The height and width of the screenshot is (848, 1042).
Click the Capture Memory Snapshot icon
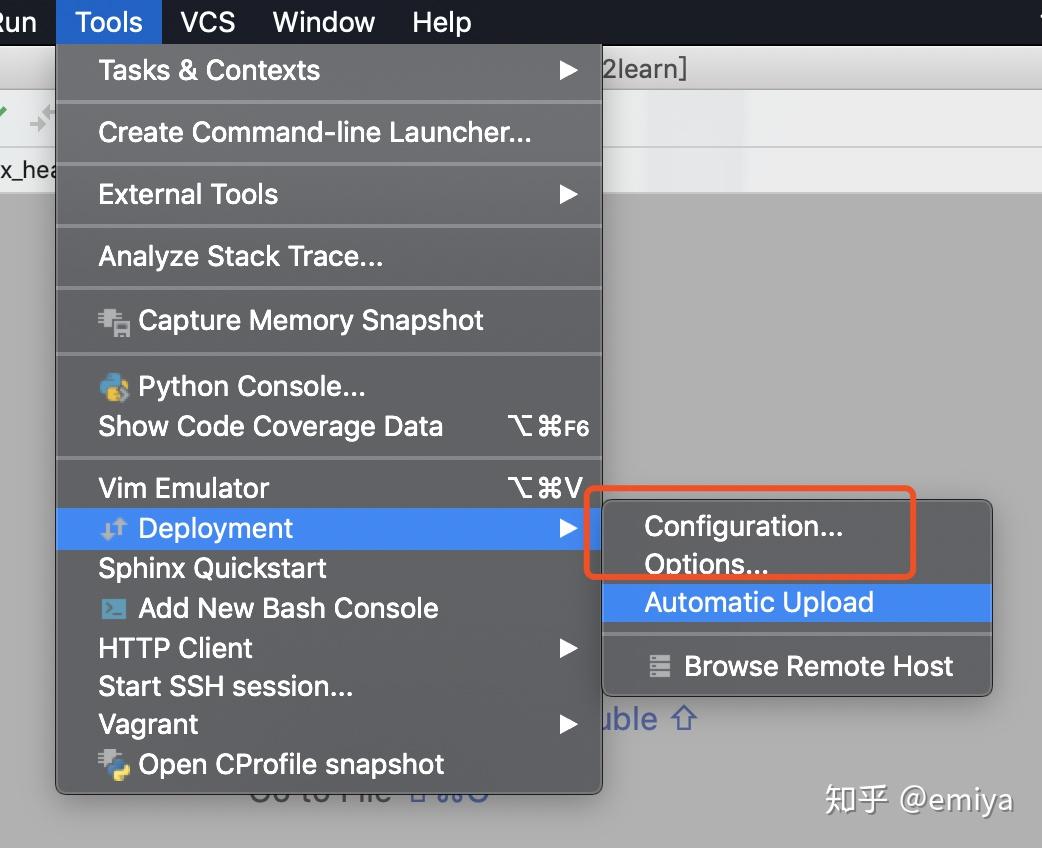(114, 321)
